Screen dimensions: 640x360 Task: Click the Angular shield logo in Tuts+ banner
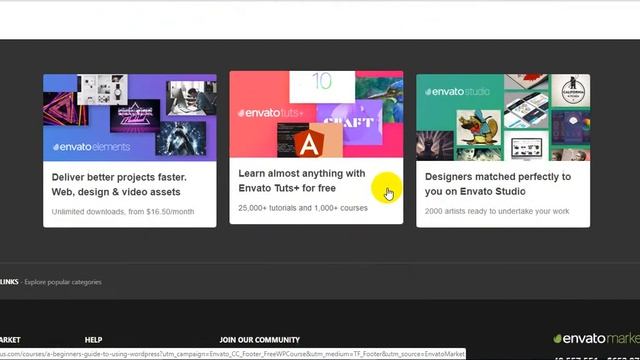point(309,144)
